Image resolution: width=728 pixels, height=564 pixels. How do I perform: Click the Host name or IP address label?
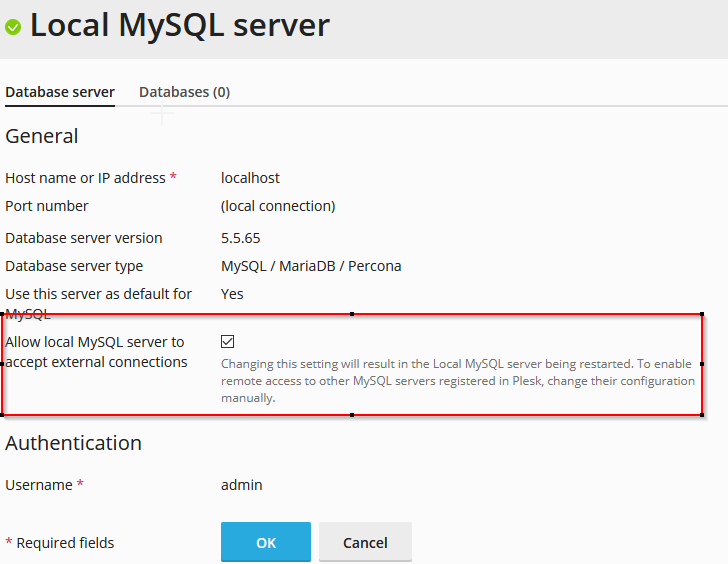coord(85,178)
